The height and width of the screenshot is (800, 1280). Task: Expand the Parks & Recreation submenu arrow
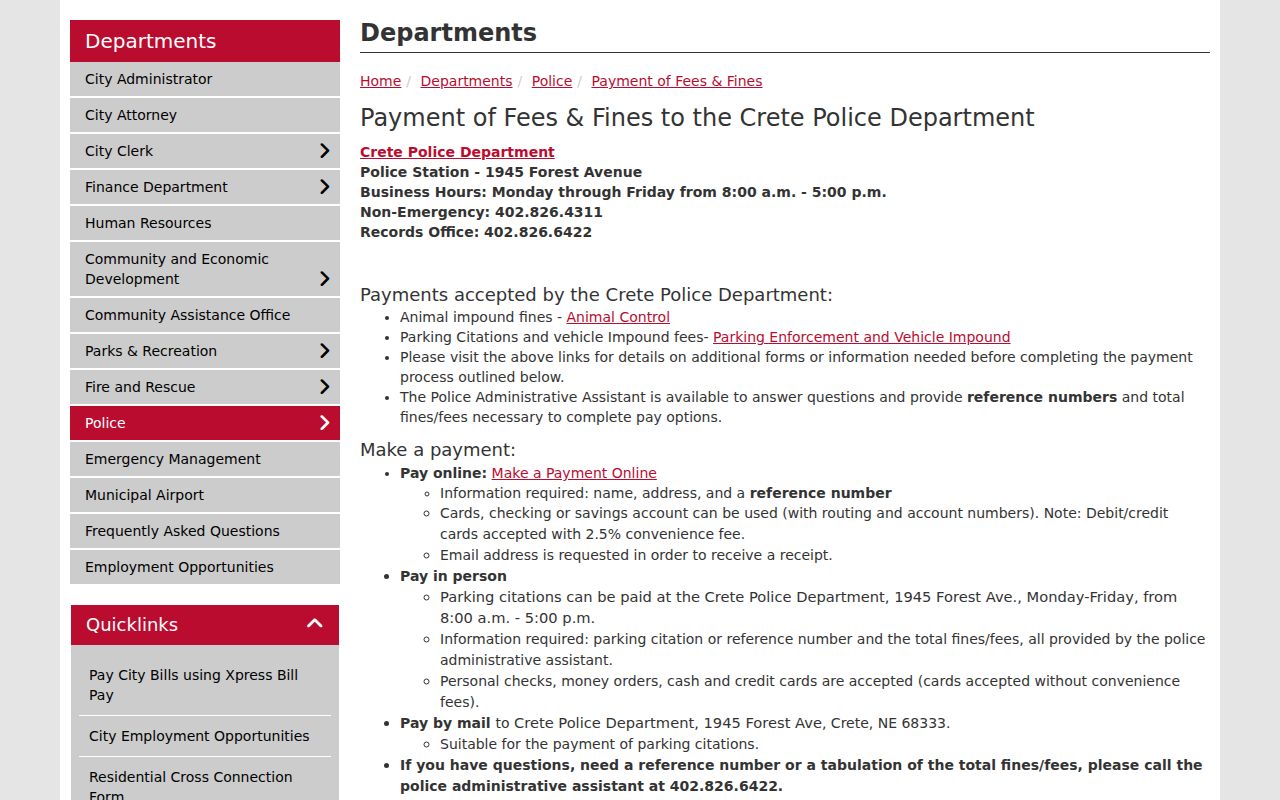click(x=324, y=351)
